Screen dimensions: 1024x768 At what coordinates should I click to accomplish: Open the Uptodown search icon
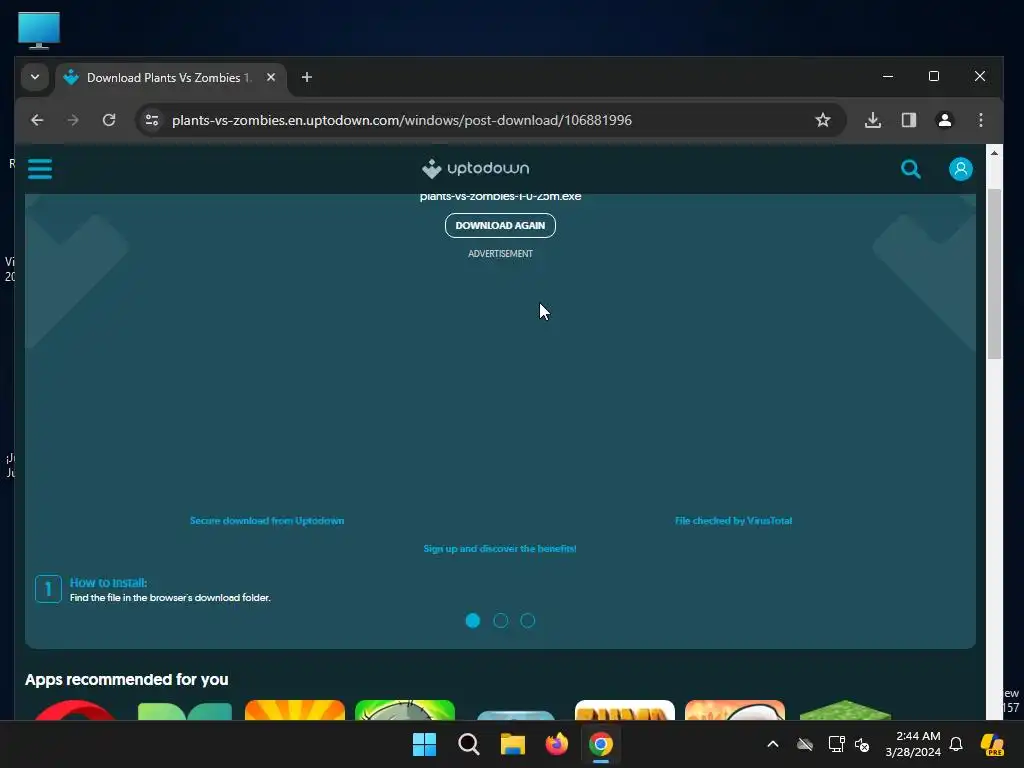910,169
